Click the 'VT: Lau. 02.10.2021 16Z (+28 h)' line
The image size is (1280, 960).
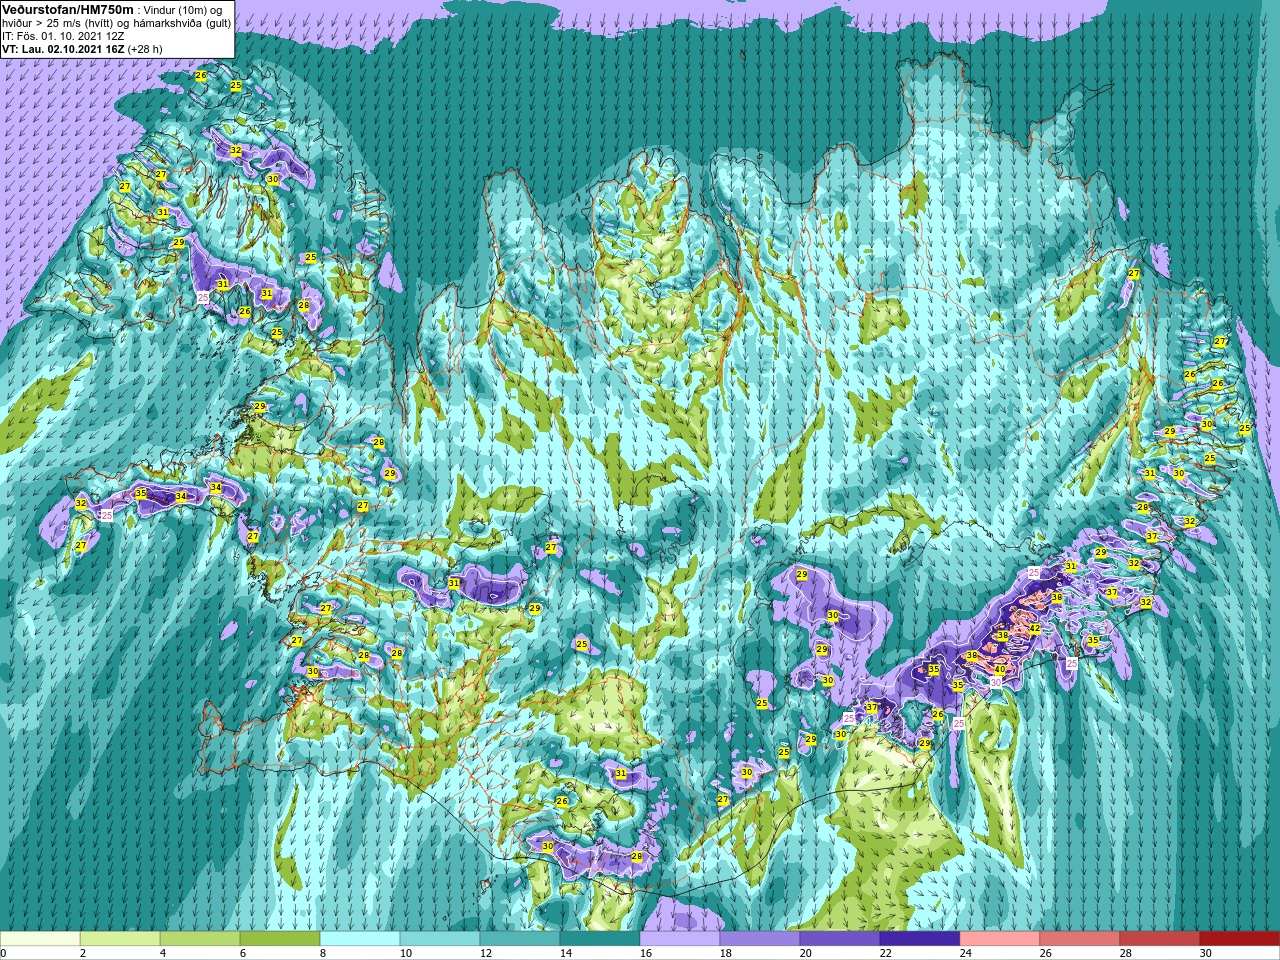point(82,49)
